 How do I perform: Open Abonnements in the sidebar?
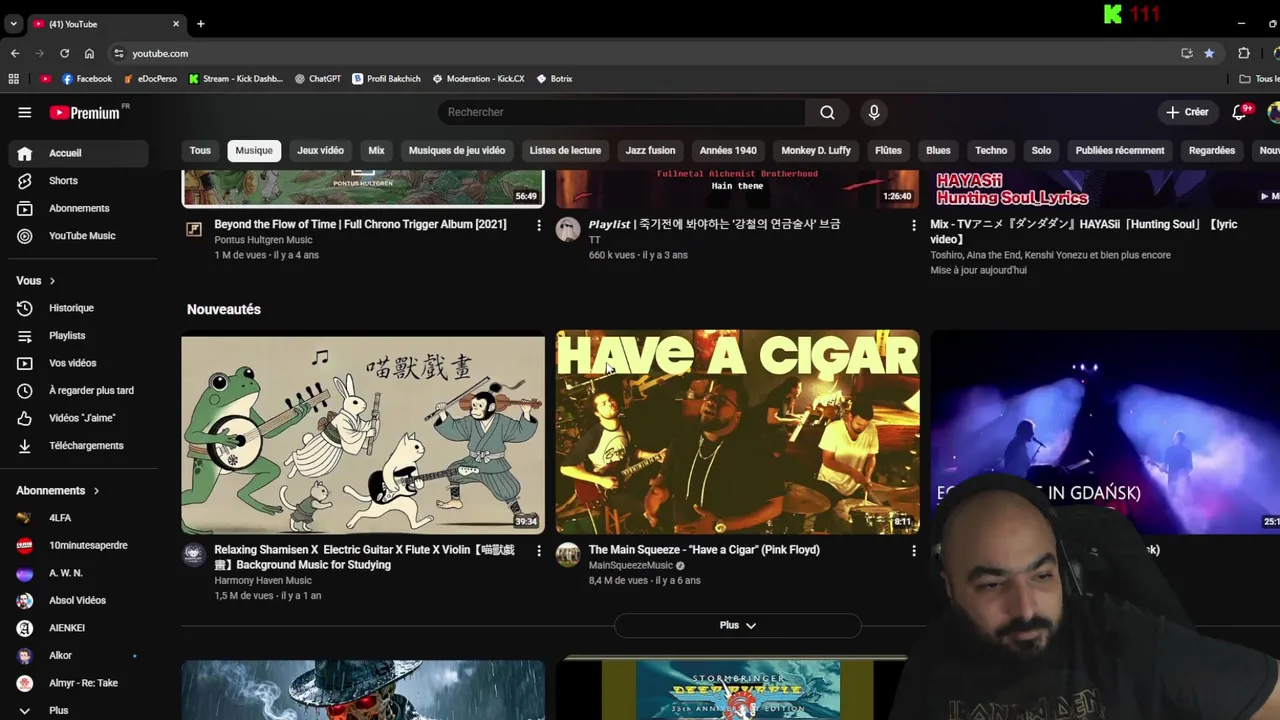pyautogui.click(x=78, y=208)
